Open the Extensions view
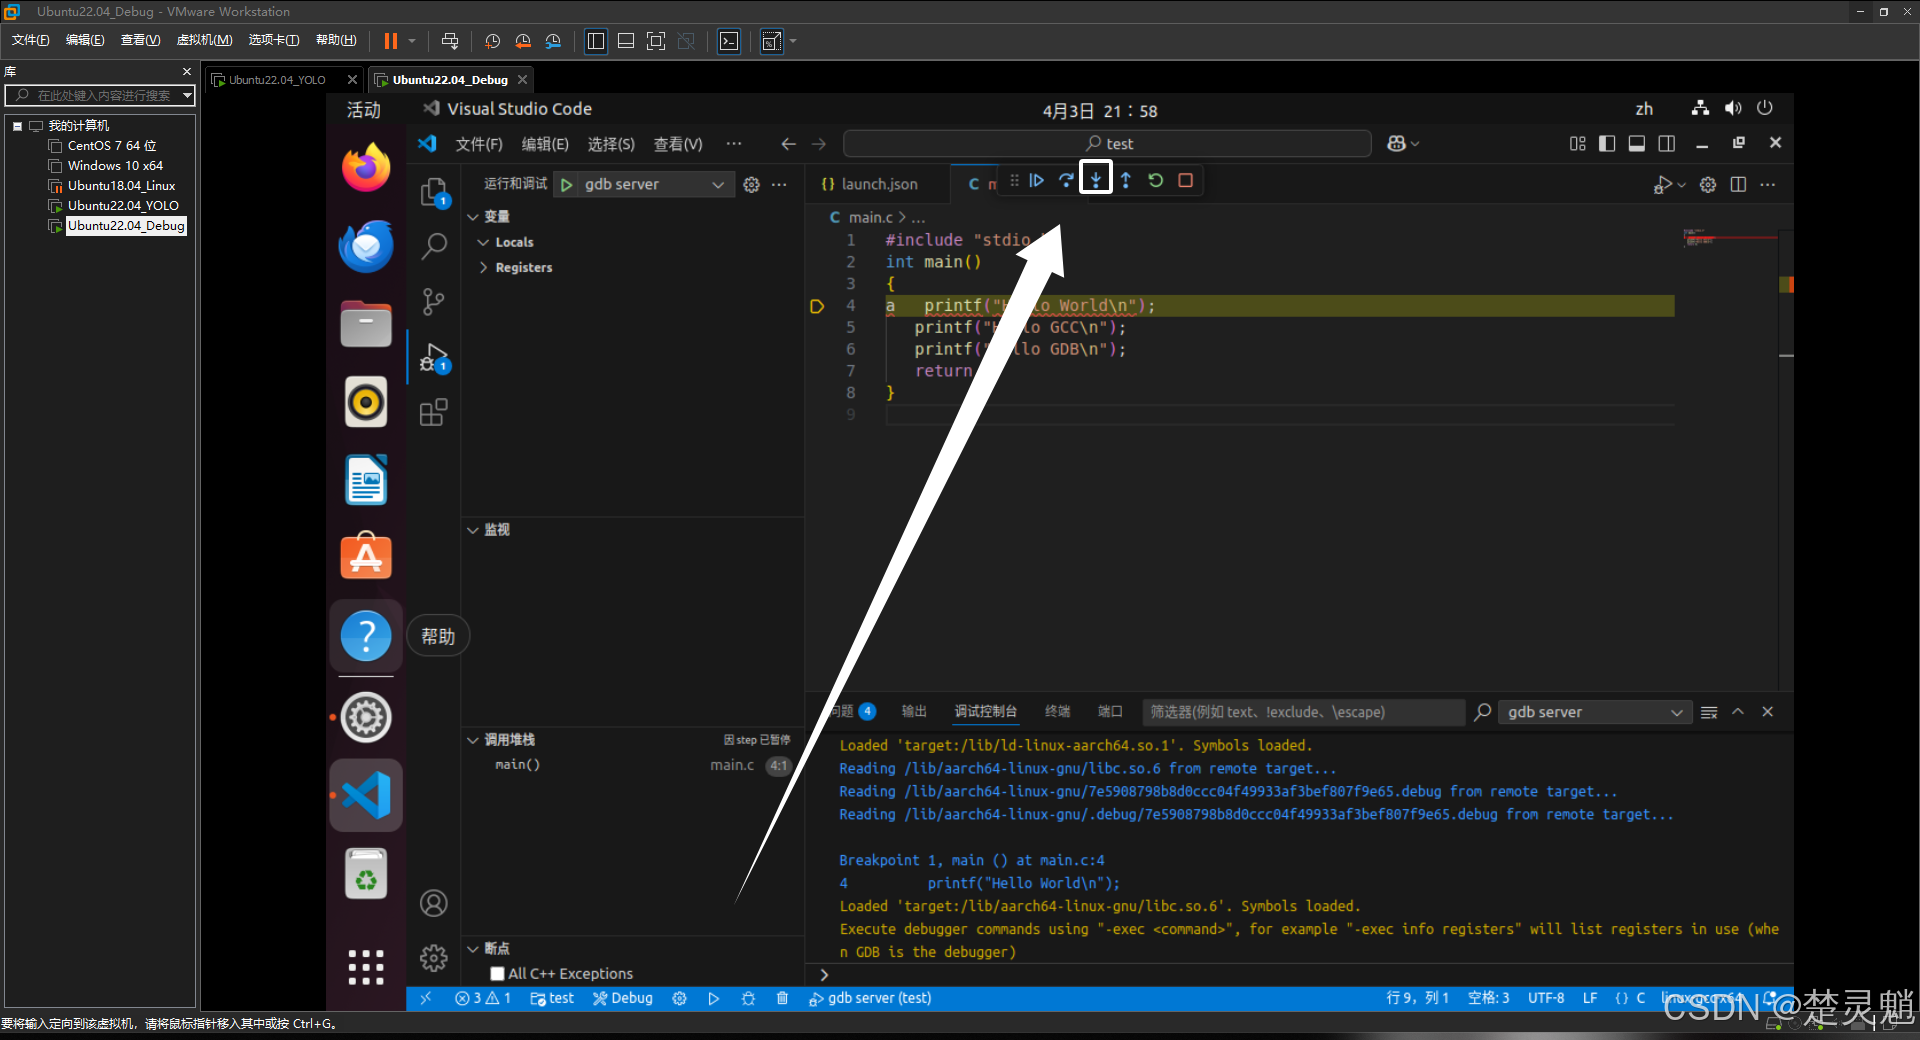The height and width of the screenshot is (1040, 1920). (434, 412)
